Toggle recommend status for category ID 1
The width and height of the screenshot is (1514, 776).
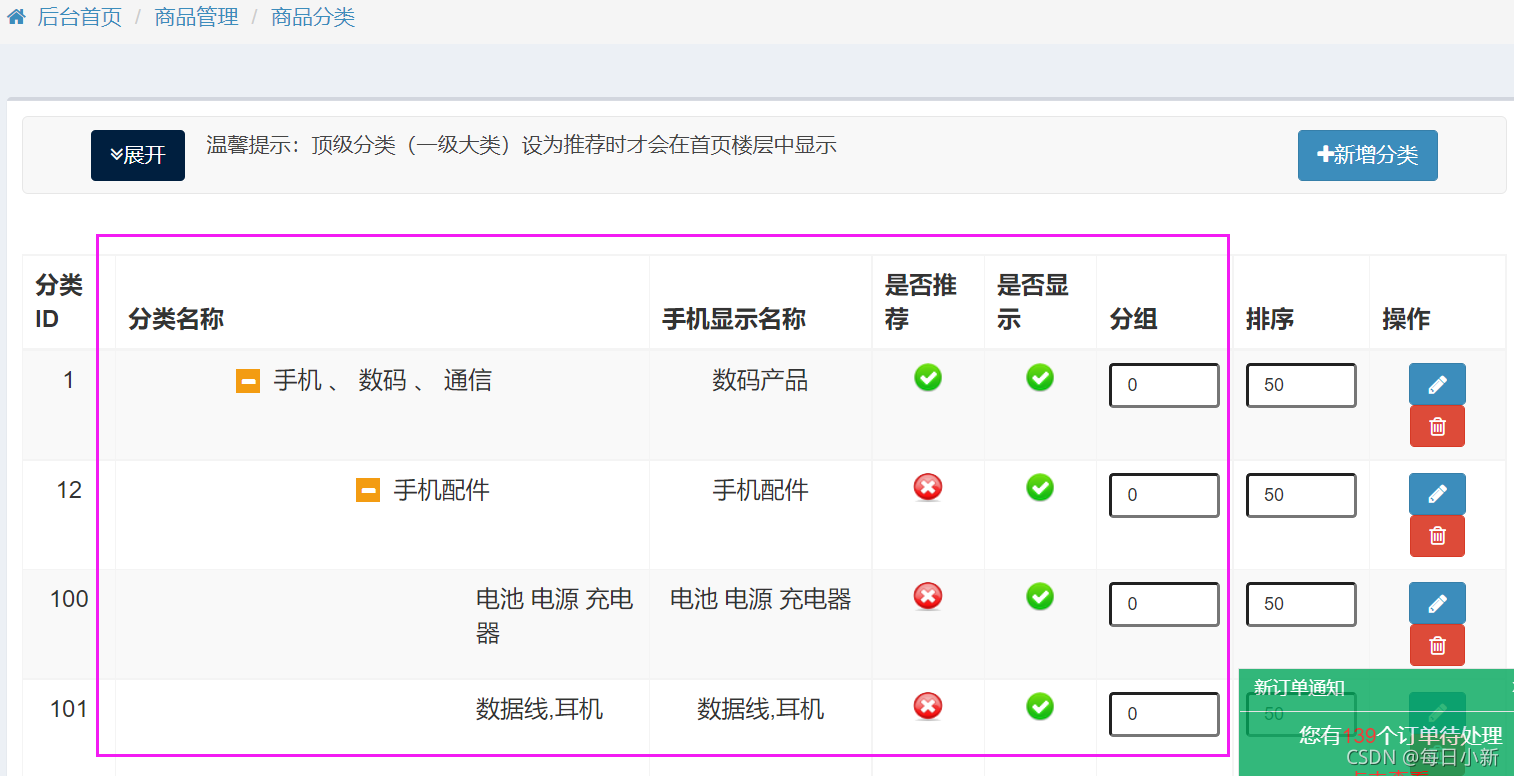point(928,378)
